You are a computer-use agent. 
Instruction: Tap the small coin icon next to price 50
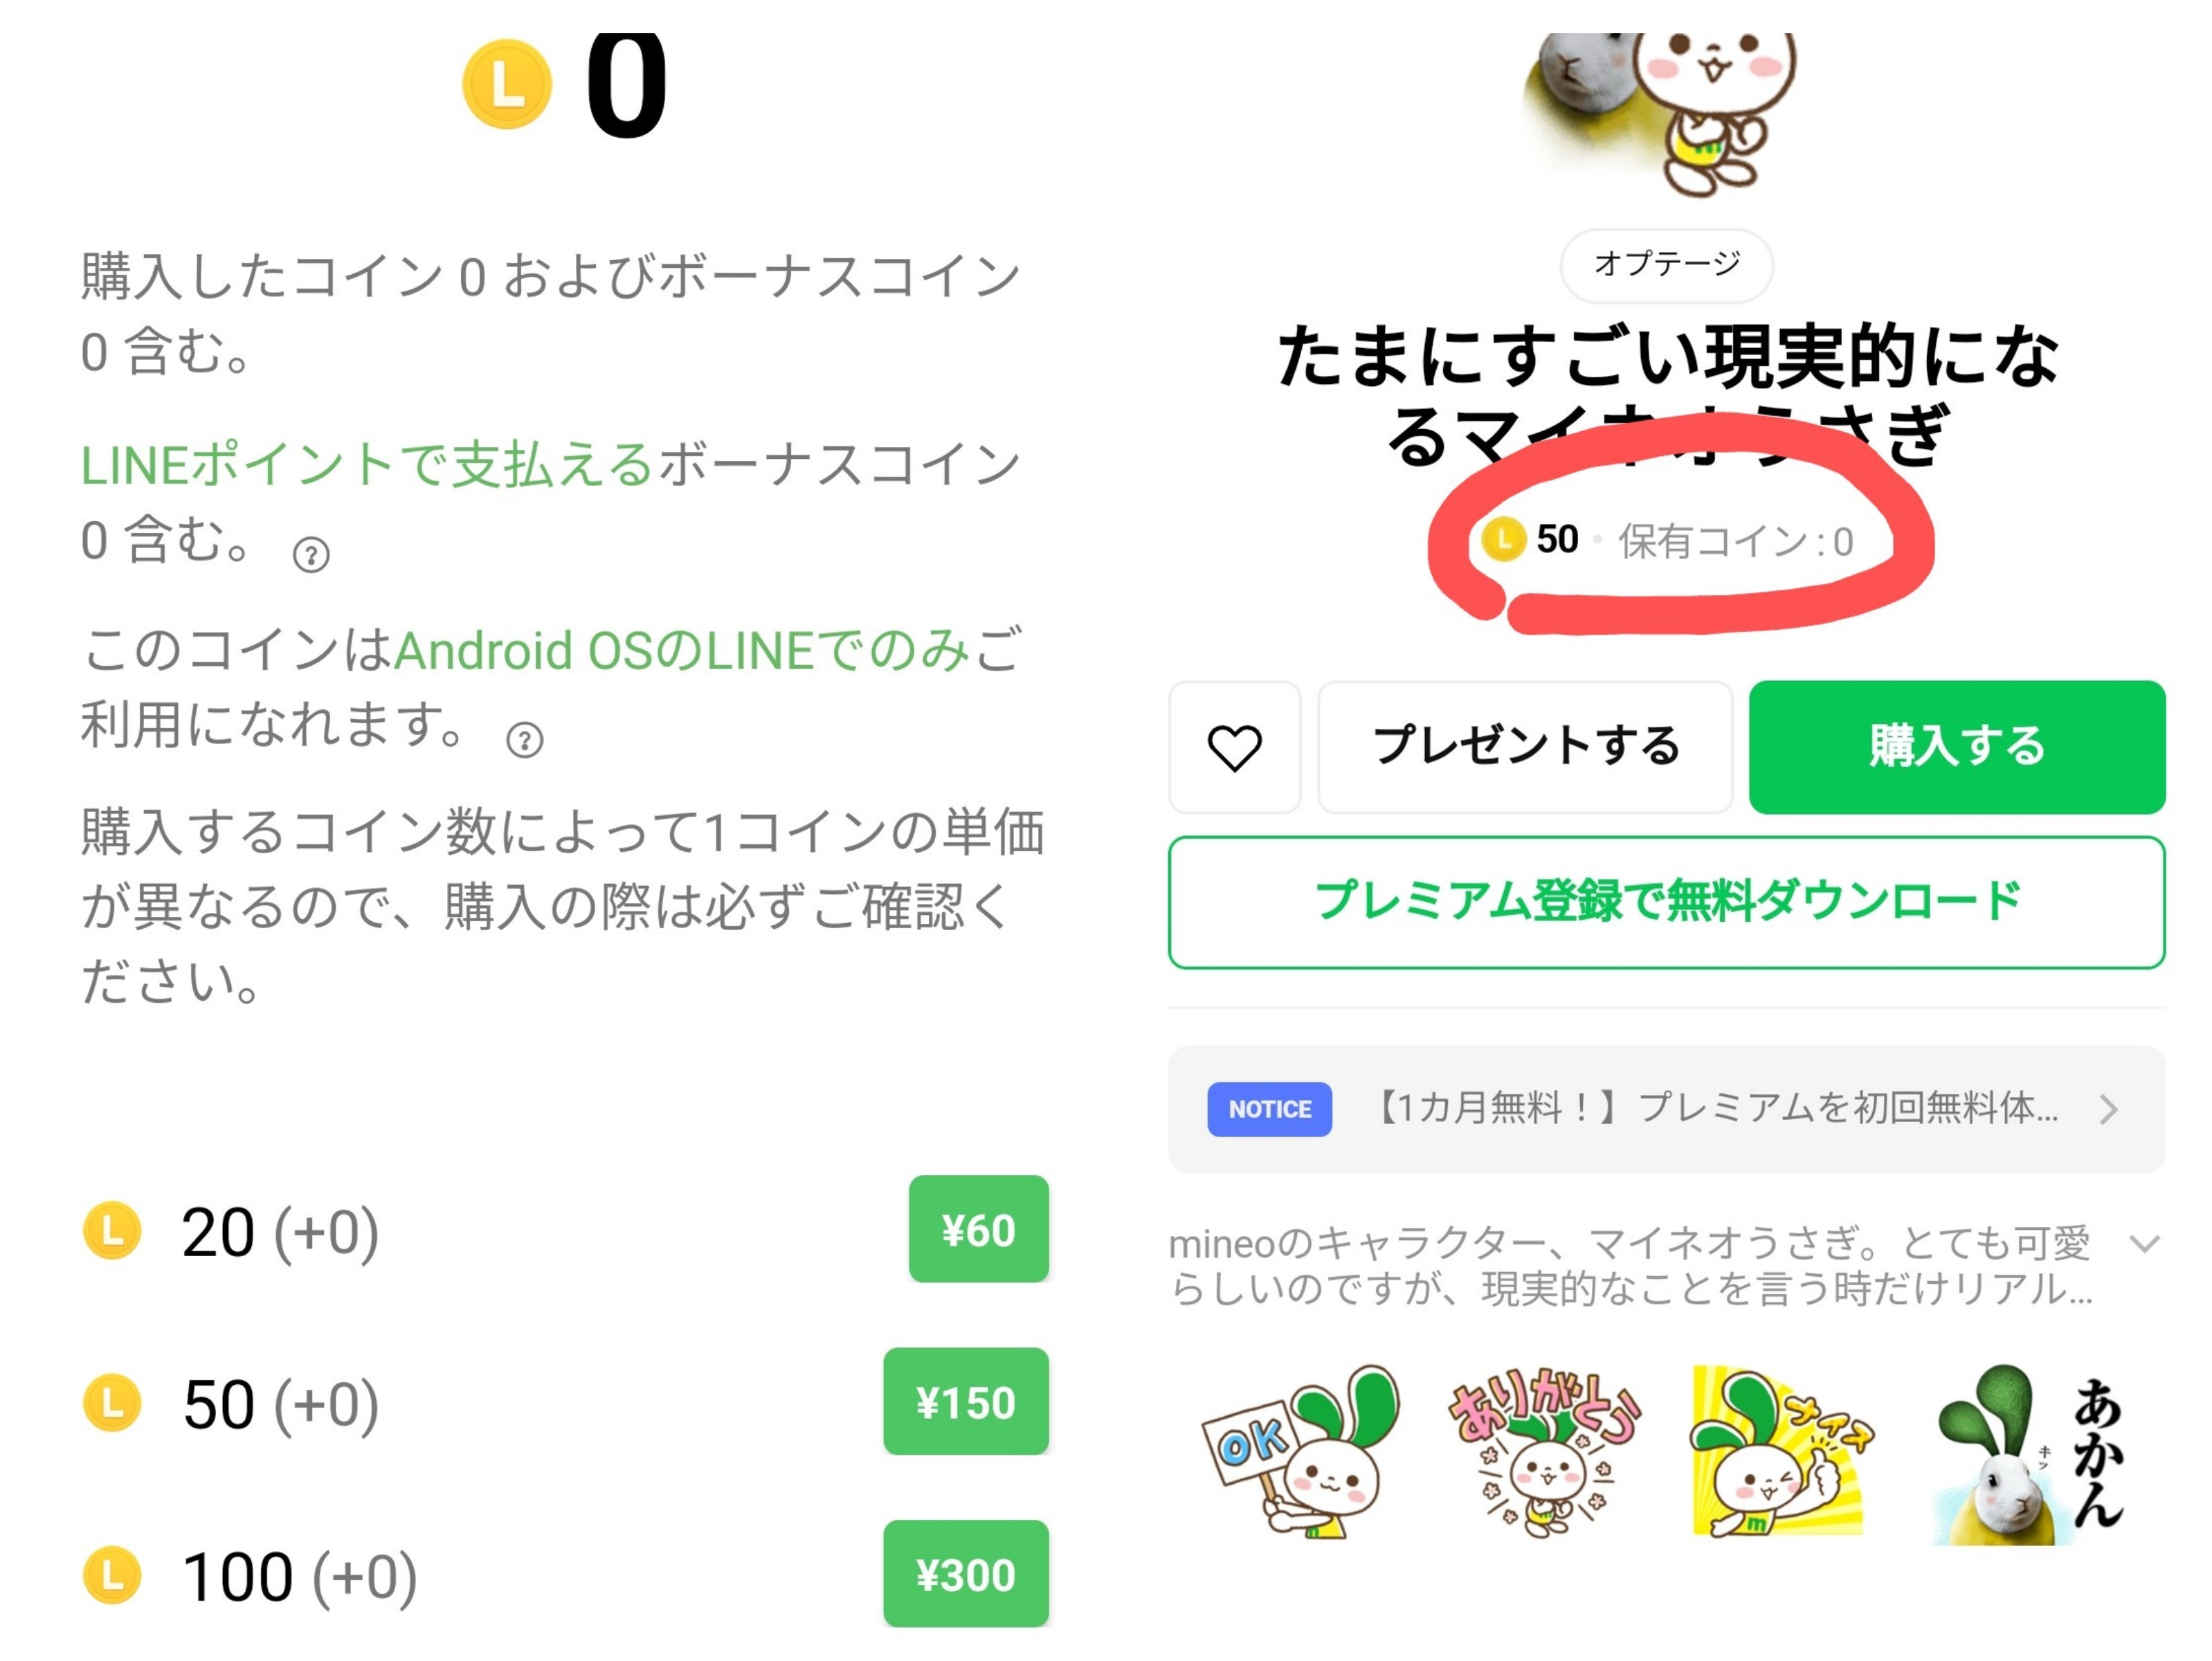tap(1503, 540)
